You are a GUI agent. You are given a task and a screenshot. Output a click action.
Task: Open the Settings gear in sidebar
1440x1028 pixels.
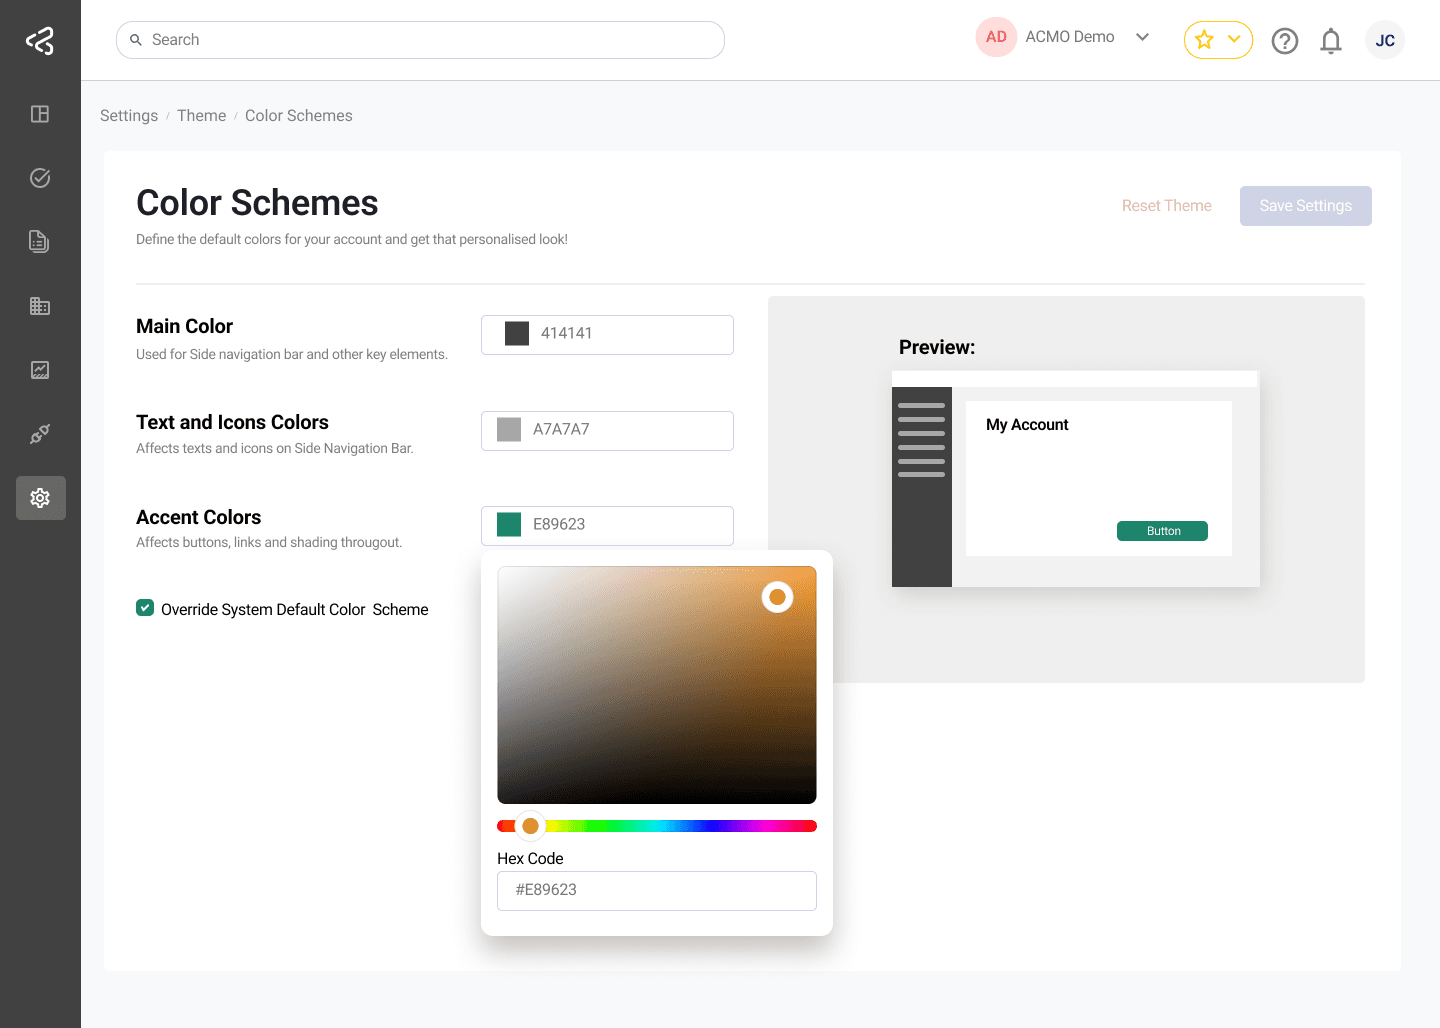(40, 497)
